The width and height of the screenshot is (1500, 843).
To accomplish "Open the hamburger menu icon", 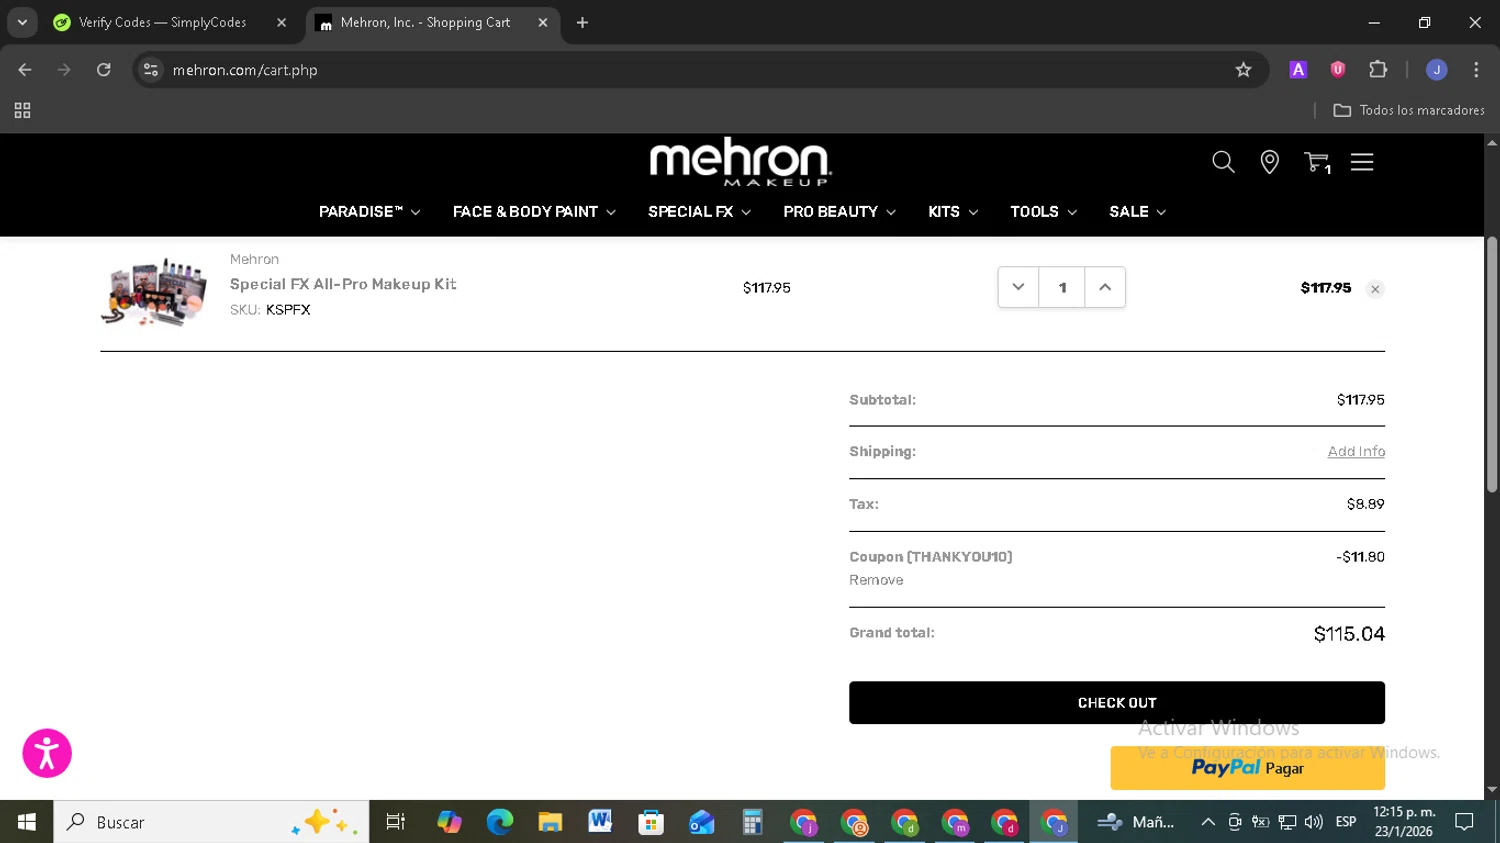I will (x=1362, y=162).
